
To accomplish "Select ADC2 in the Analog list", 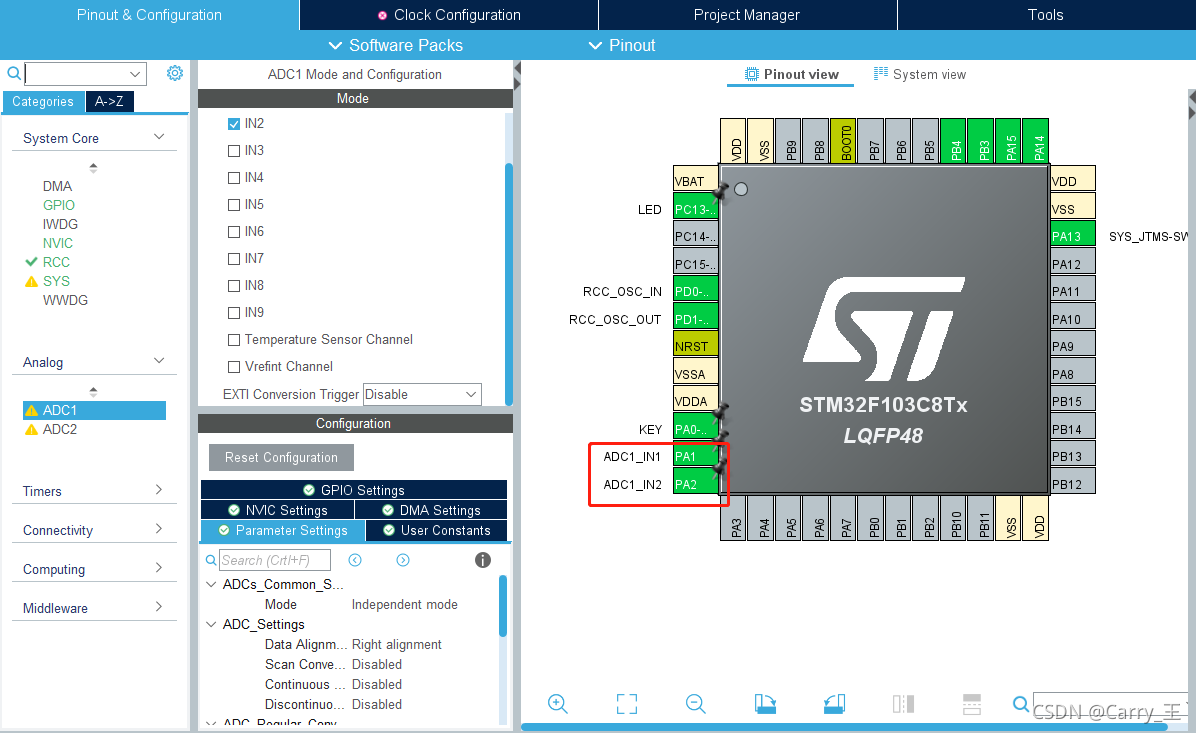I will click(x=59, y=429).
